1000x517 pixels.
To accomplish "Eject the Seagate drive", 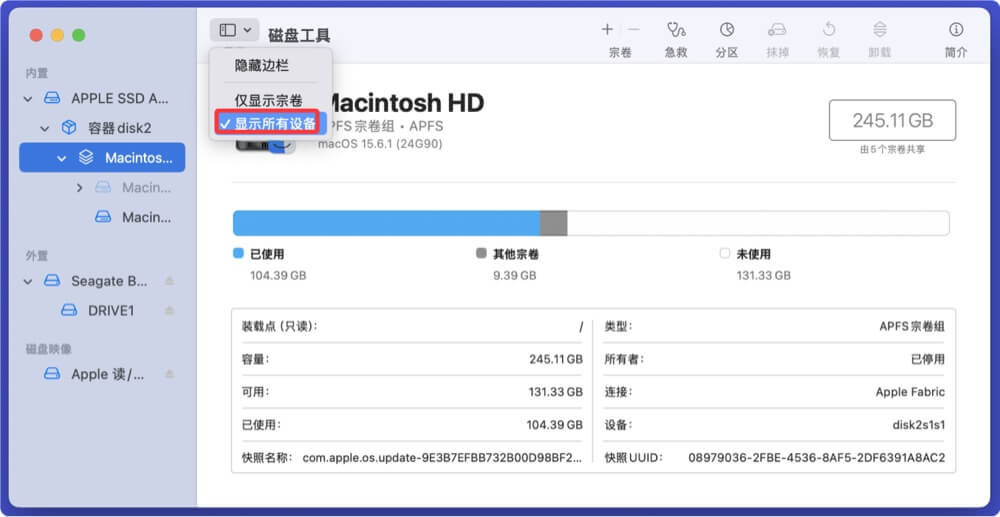I will pos(169,281).
